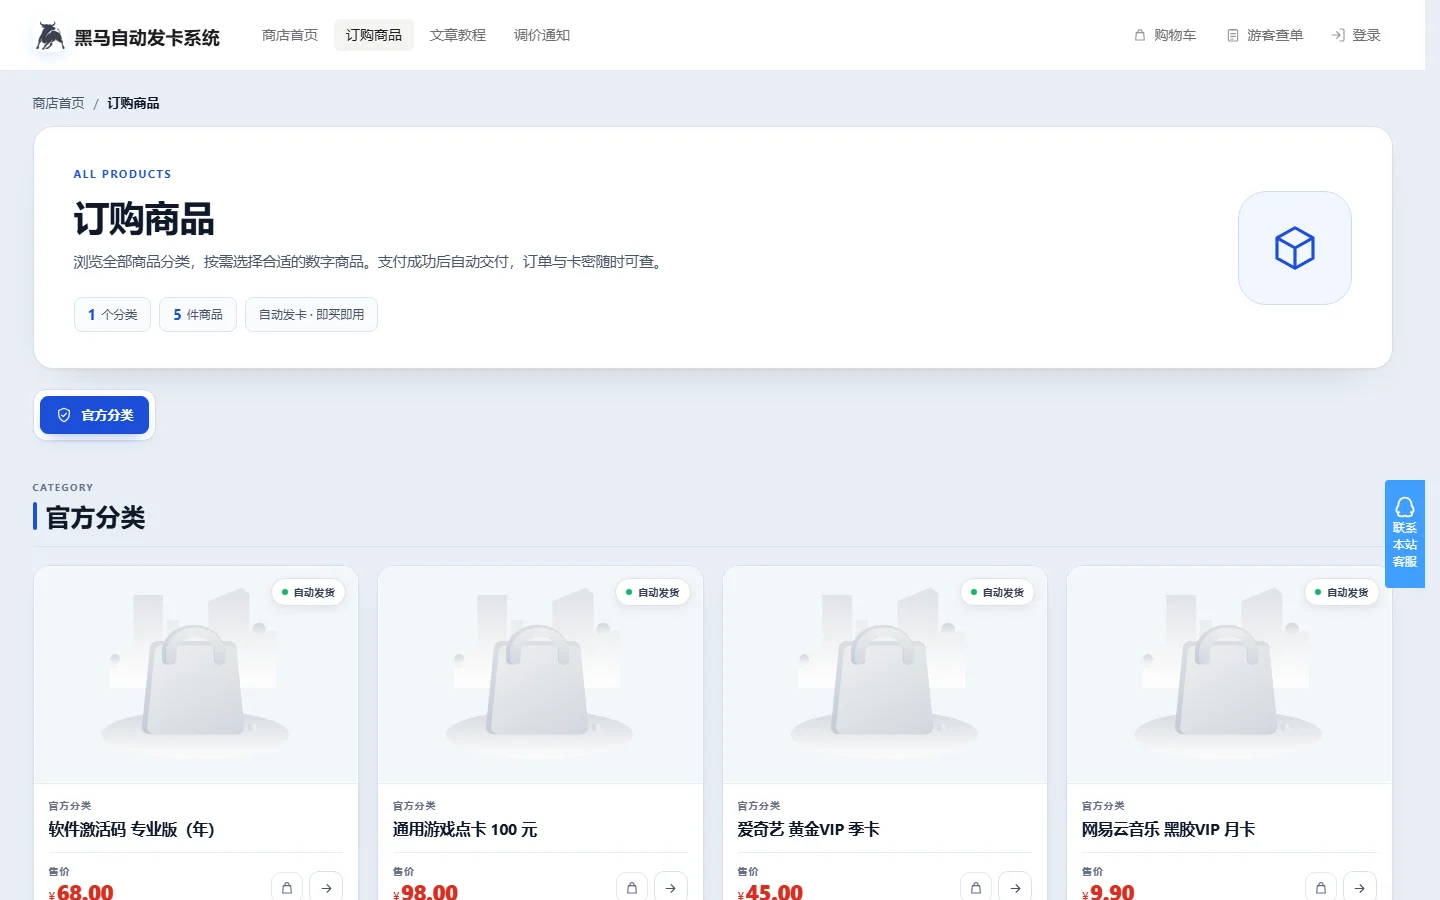This screenshot has height=900, width=1440.
Task: Open 联系本站客服 support widget
Action: [1405, 534]
